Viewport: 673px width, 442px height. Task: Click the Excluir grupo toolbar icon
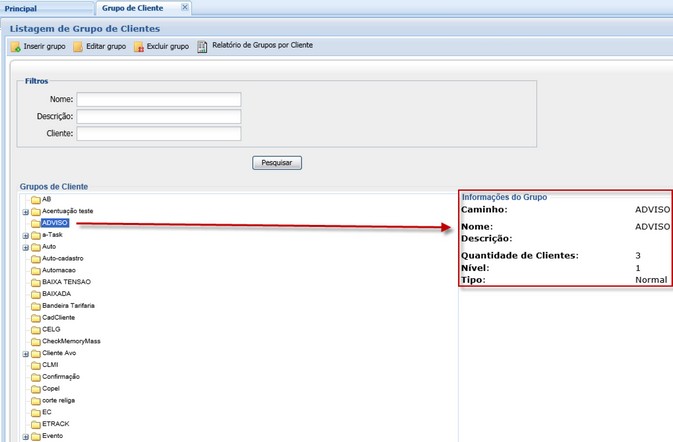(138, 47)
